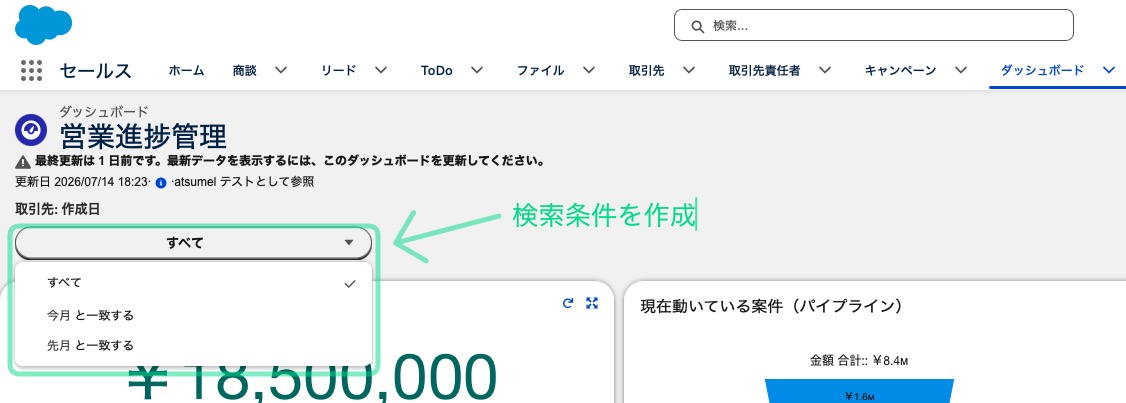Viewport: 1126px width, 403px height.
Task: Expand the ToDo tab chevron
Action: (477, 70)
